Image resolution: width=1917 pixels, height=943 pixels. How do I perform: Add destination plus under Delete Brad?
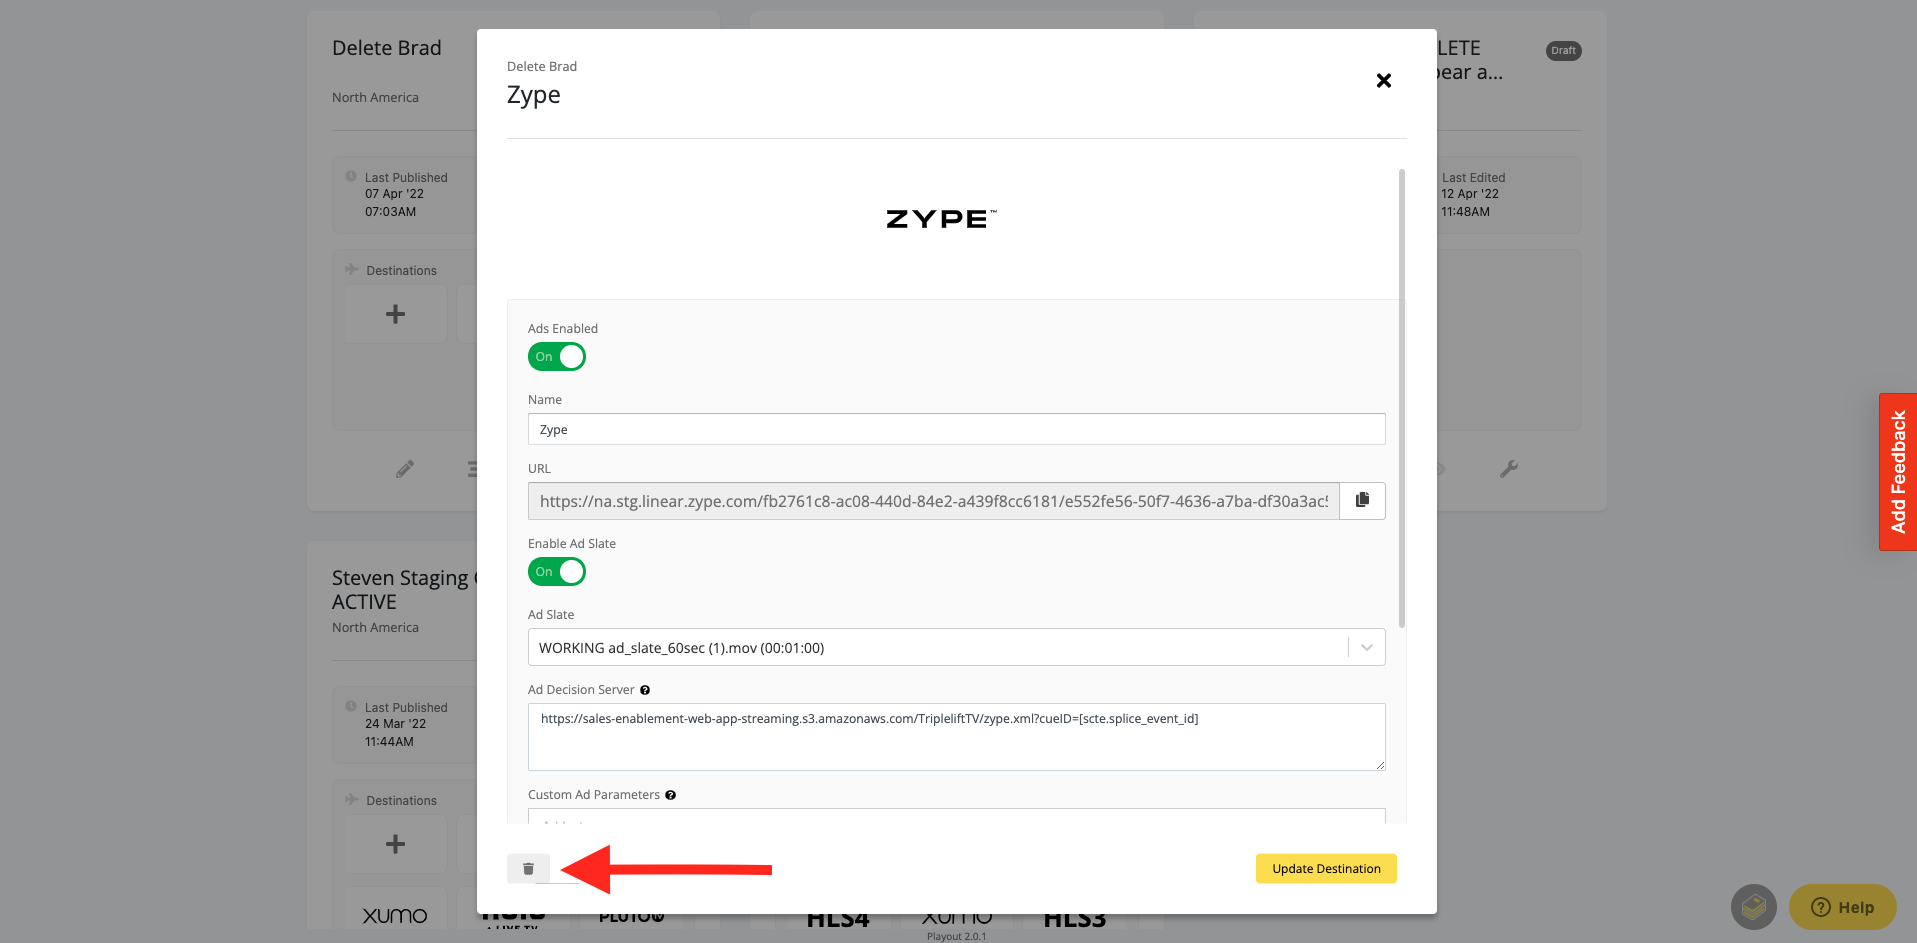(x=396, y=314)
